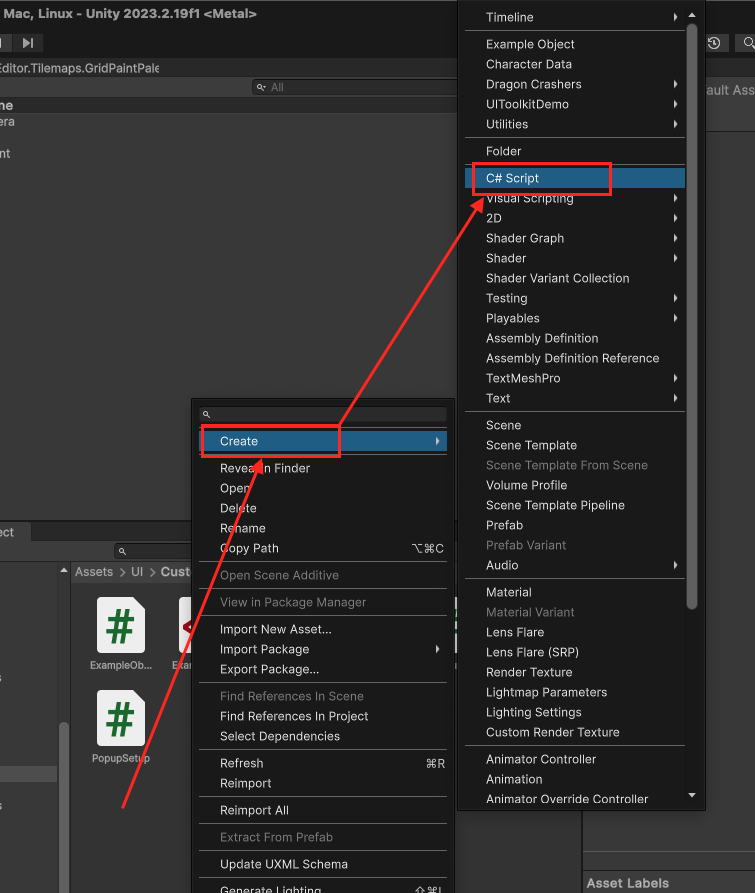Expand the Create submenu arrow
755x893 pixels.
click(x=437, y=441)
